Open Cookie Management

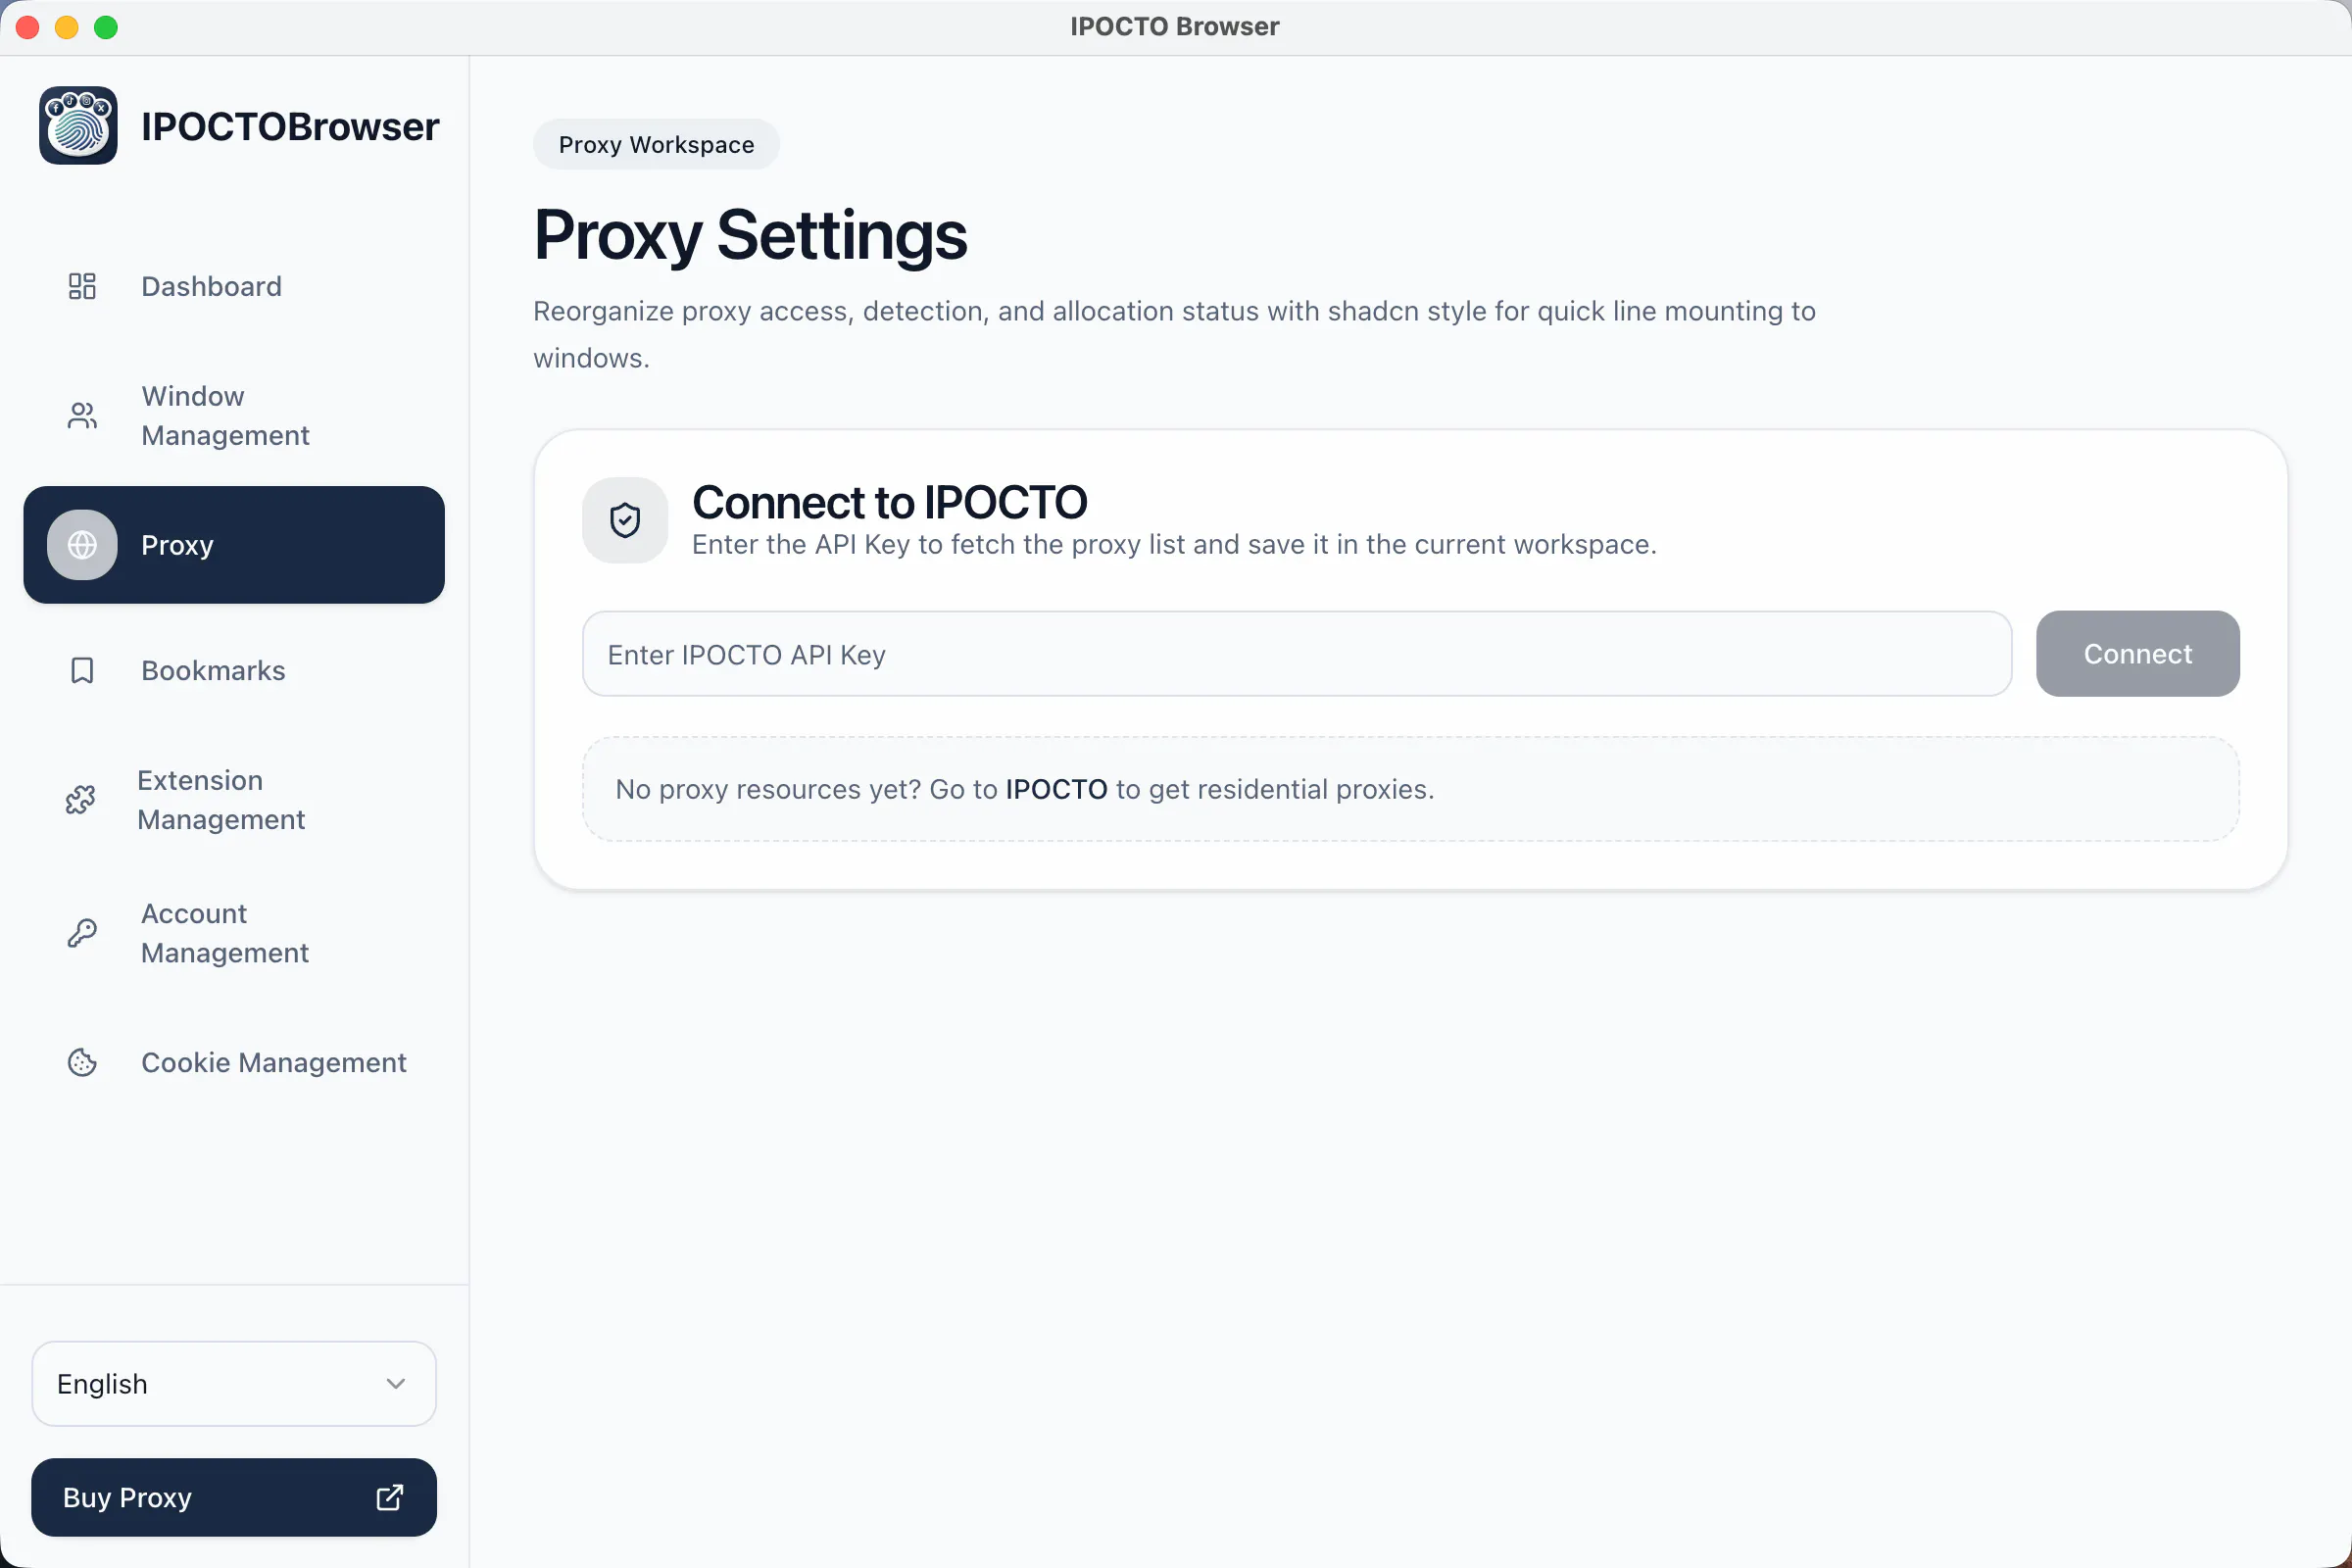234,1062
